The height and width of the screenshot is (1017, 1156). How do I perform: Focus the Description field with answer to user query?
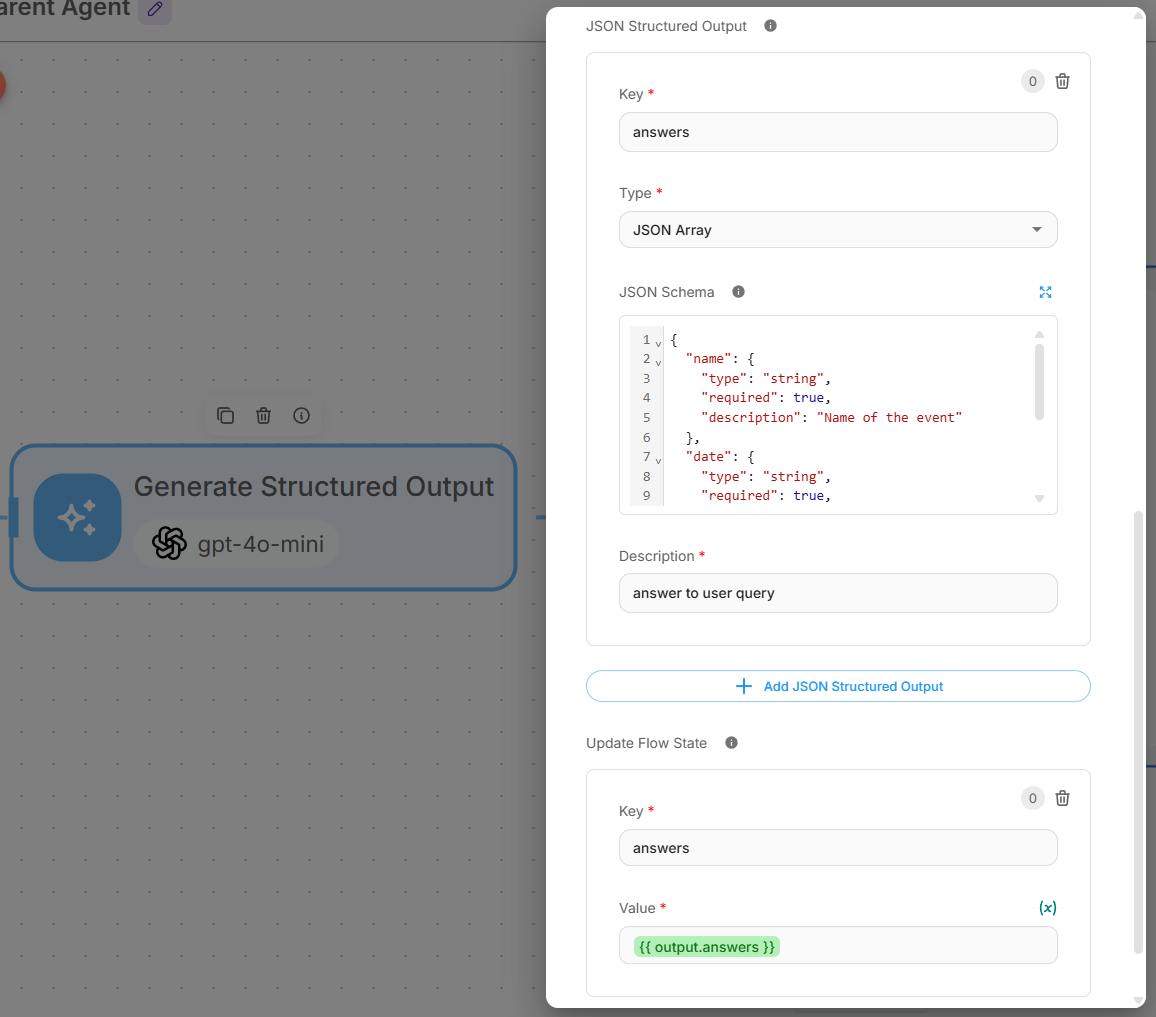pos(837,593)
